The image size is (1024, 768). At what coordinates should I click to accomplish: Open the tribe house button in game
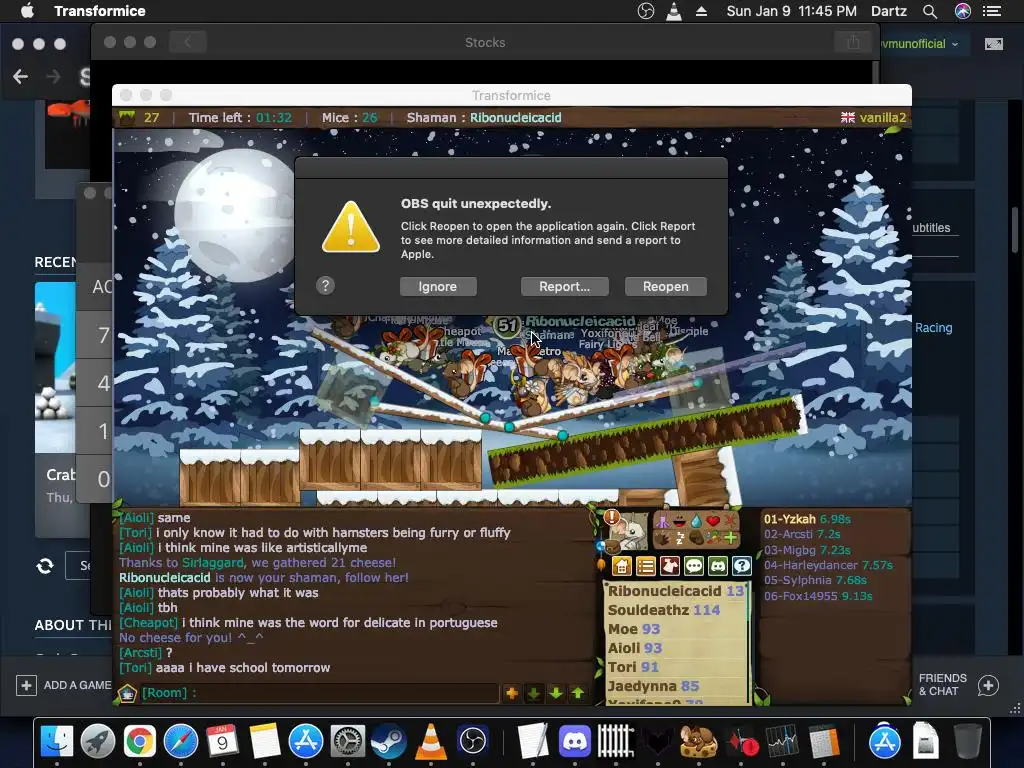click(622, 566)
